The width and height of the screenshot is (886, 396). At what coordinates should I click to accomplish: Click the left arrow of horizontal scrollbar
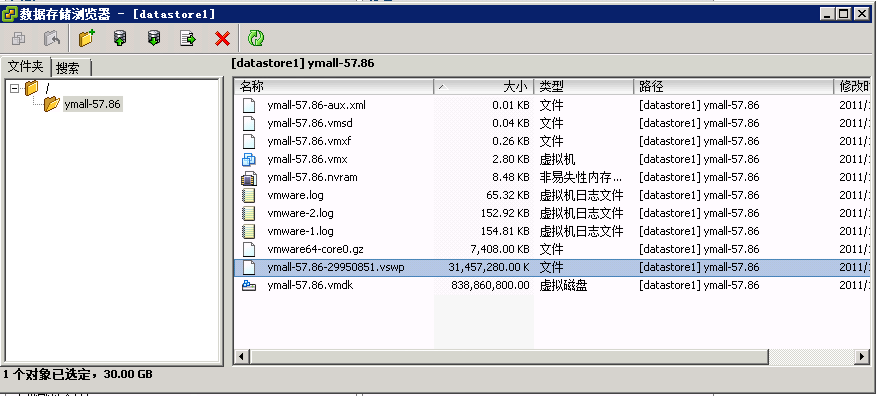coord(242,356)
